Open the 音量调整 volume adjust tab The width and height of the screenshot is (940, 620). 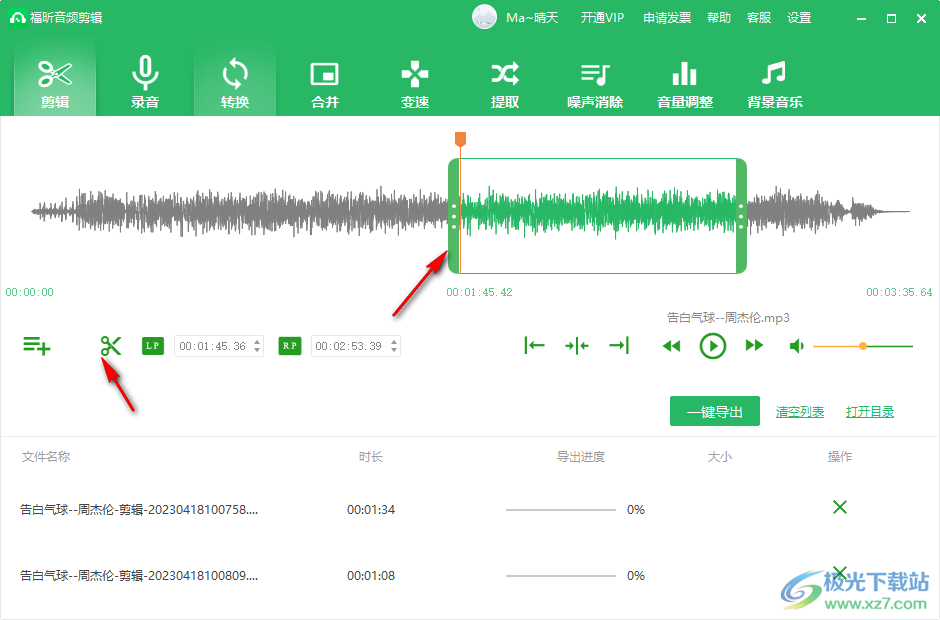click(685, 83)
